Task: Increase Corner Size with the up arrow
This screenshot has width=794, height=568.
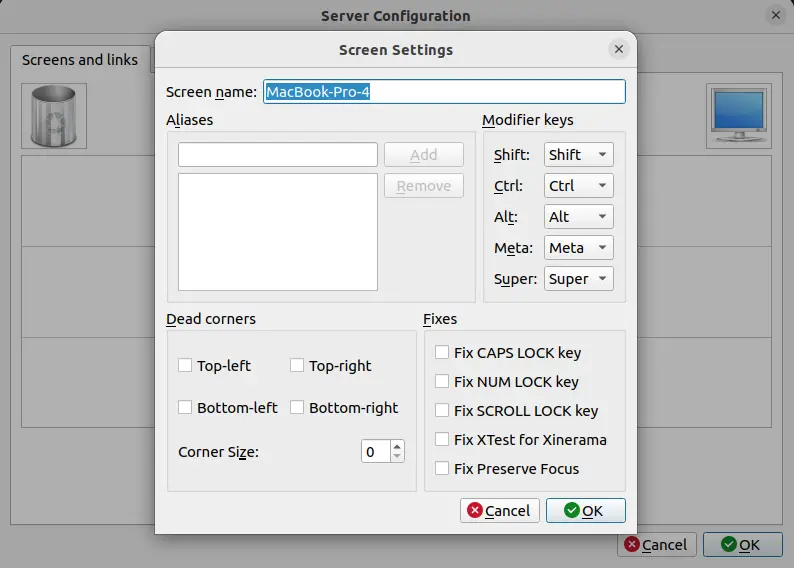Action: 397,446
